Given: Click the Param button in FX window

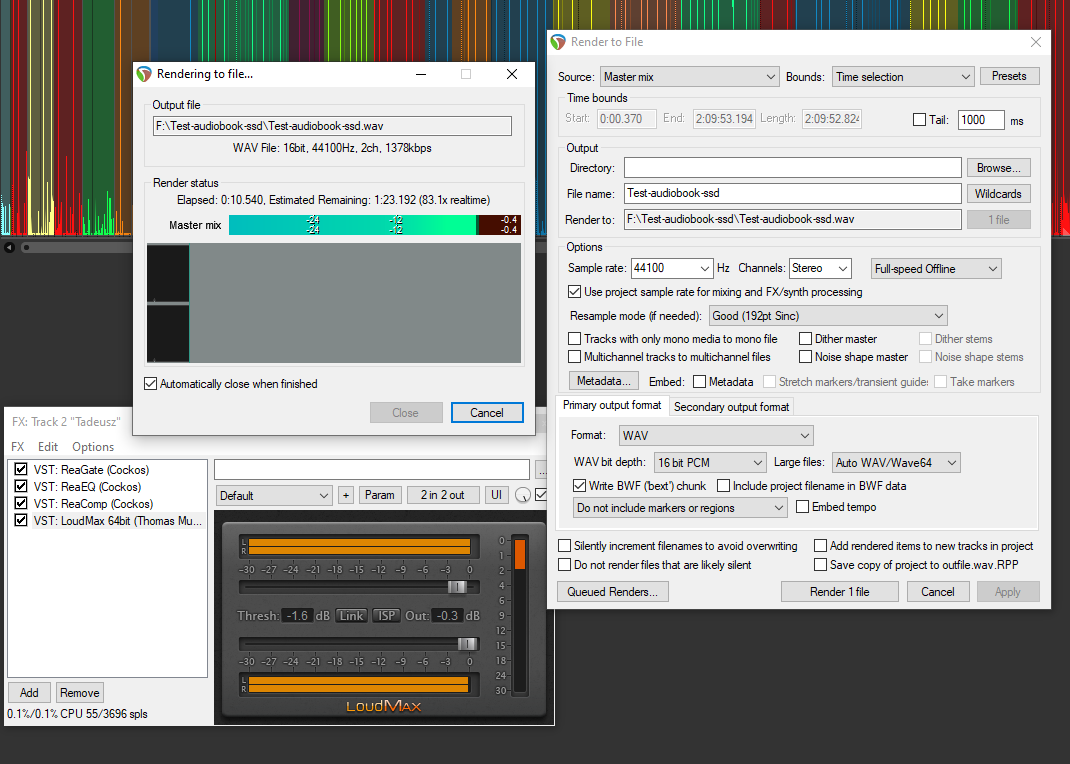Looking at the screenshot, I should [x=380, y=495].
